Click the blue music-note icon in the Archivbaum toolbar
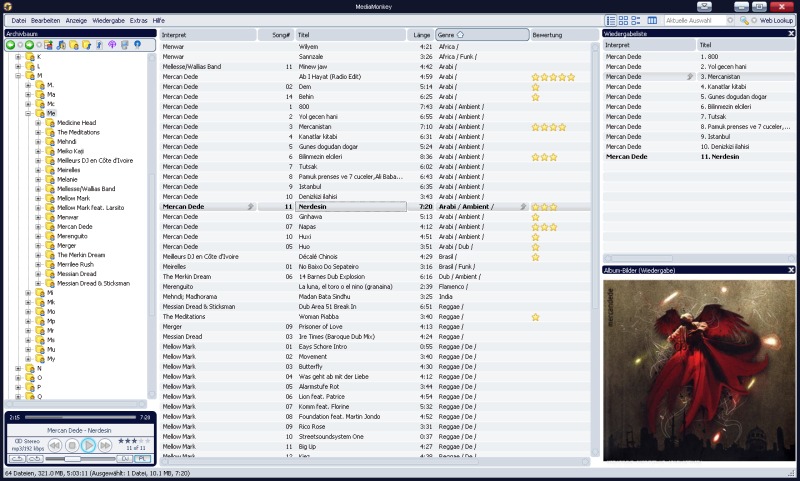The height and width of the screenshot is (481, 800). [61, 45]
